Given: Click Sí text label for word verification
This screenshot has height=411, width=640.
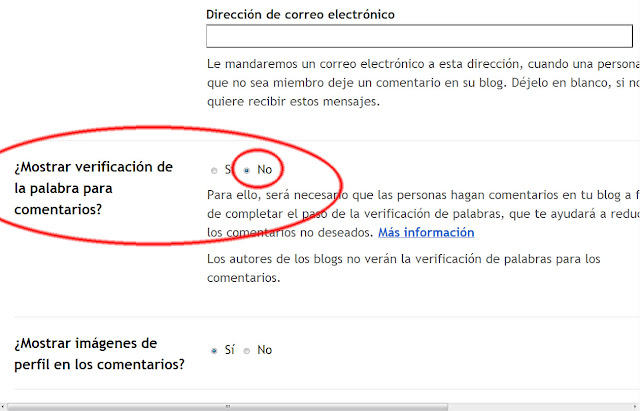Looking at the screenshot, I should tap(229, 170).
